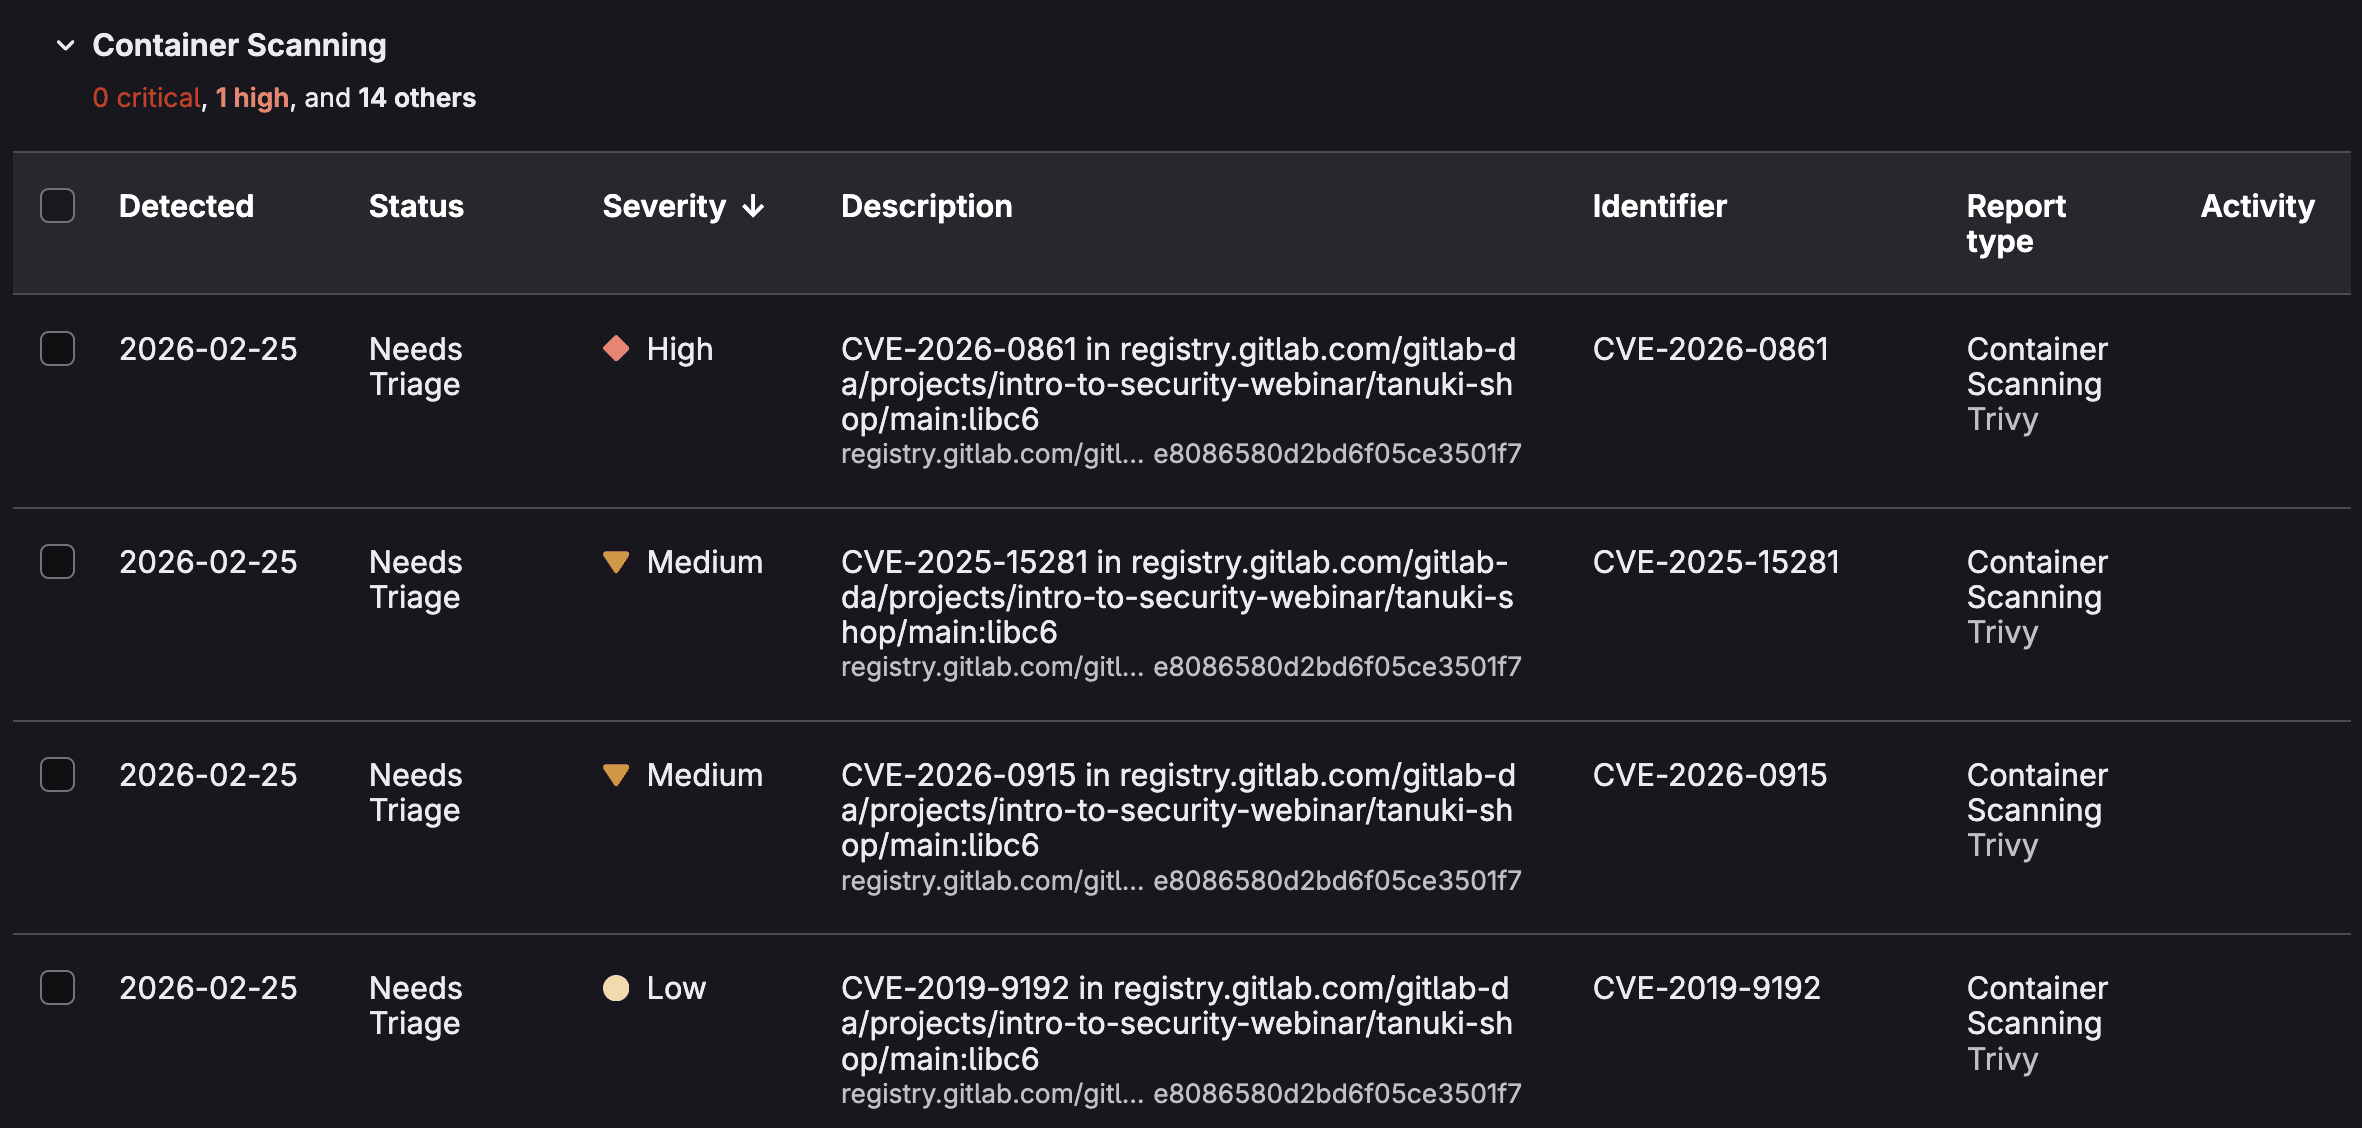
Task: Click the Severity sort arrow icon
Action: tap(753, 206)
